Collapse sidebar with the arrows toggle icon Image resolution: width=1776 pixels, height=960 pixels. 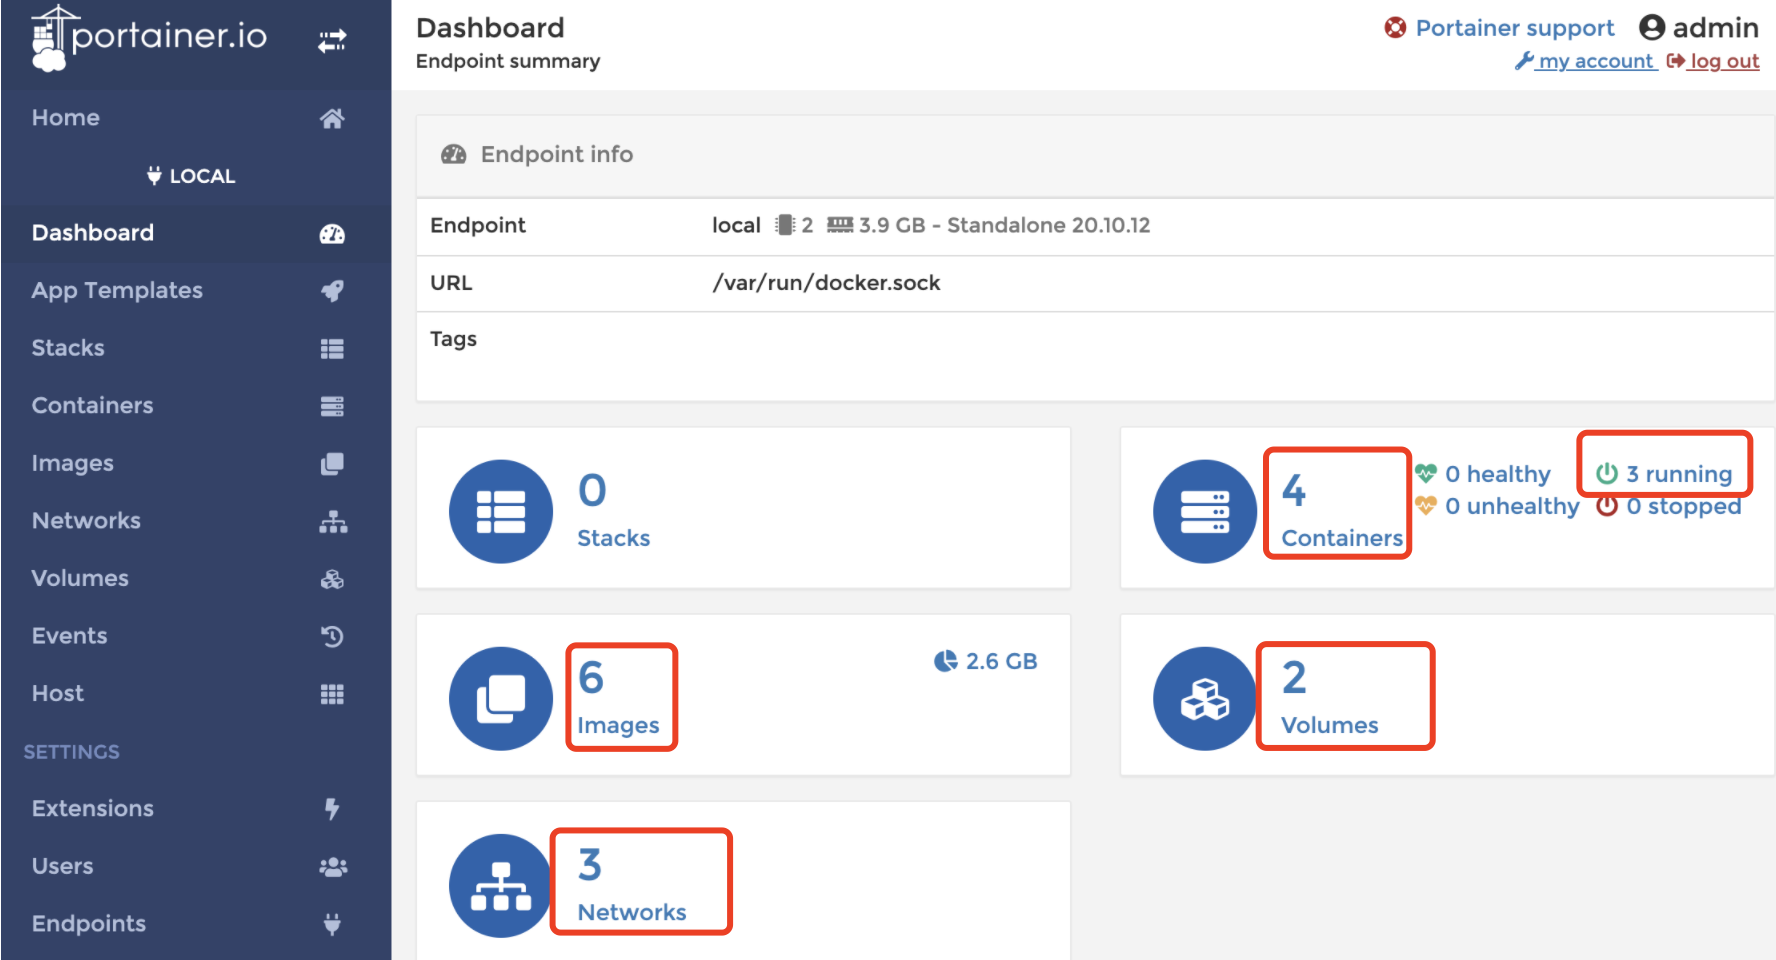pyautogui.click(x=332, y=41)
